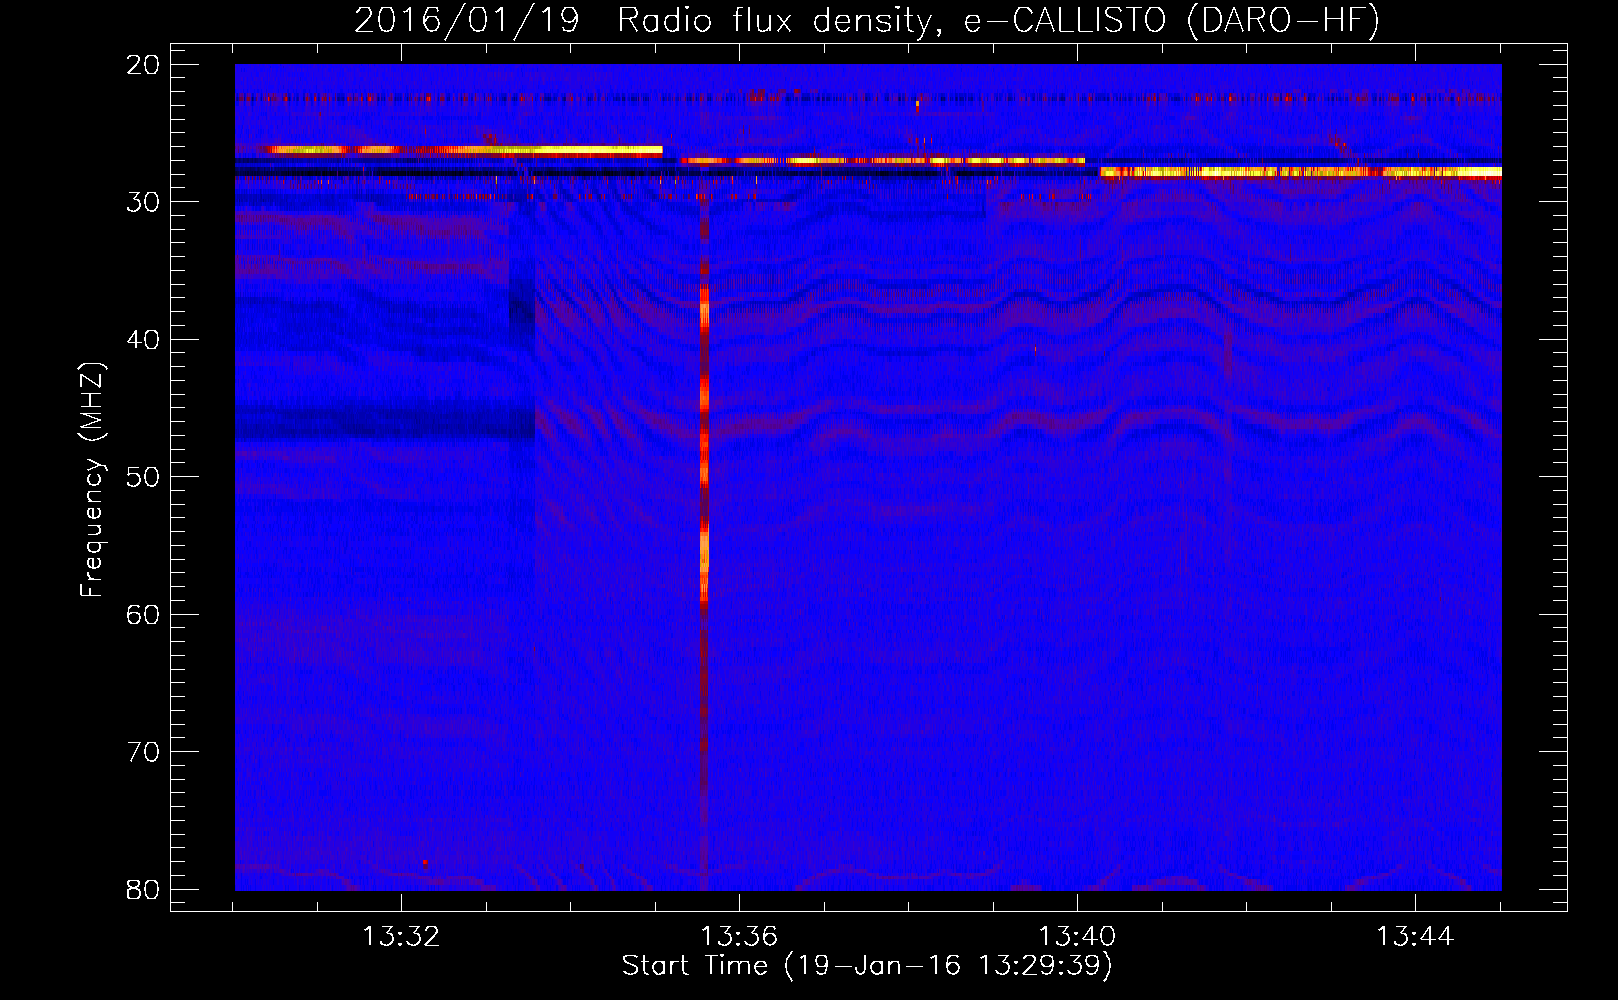Click the bright yellow band at 28 MHz
The image size is (1618, 1000).
1300,172
